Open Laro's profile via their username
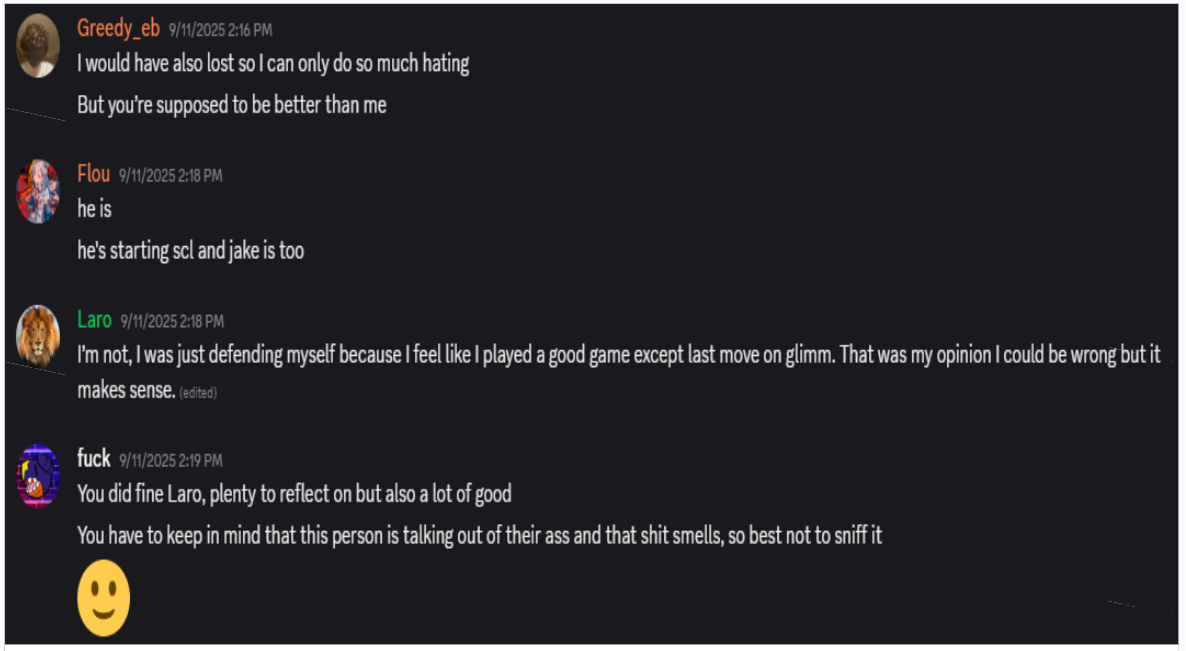1186x651 pixels. [x=95, y=319]
